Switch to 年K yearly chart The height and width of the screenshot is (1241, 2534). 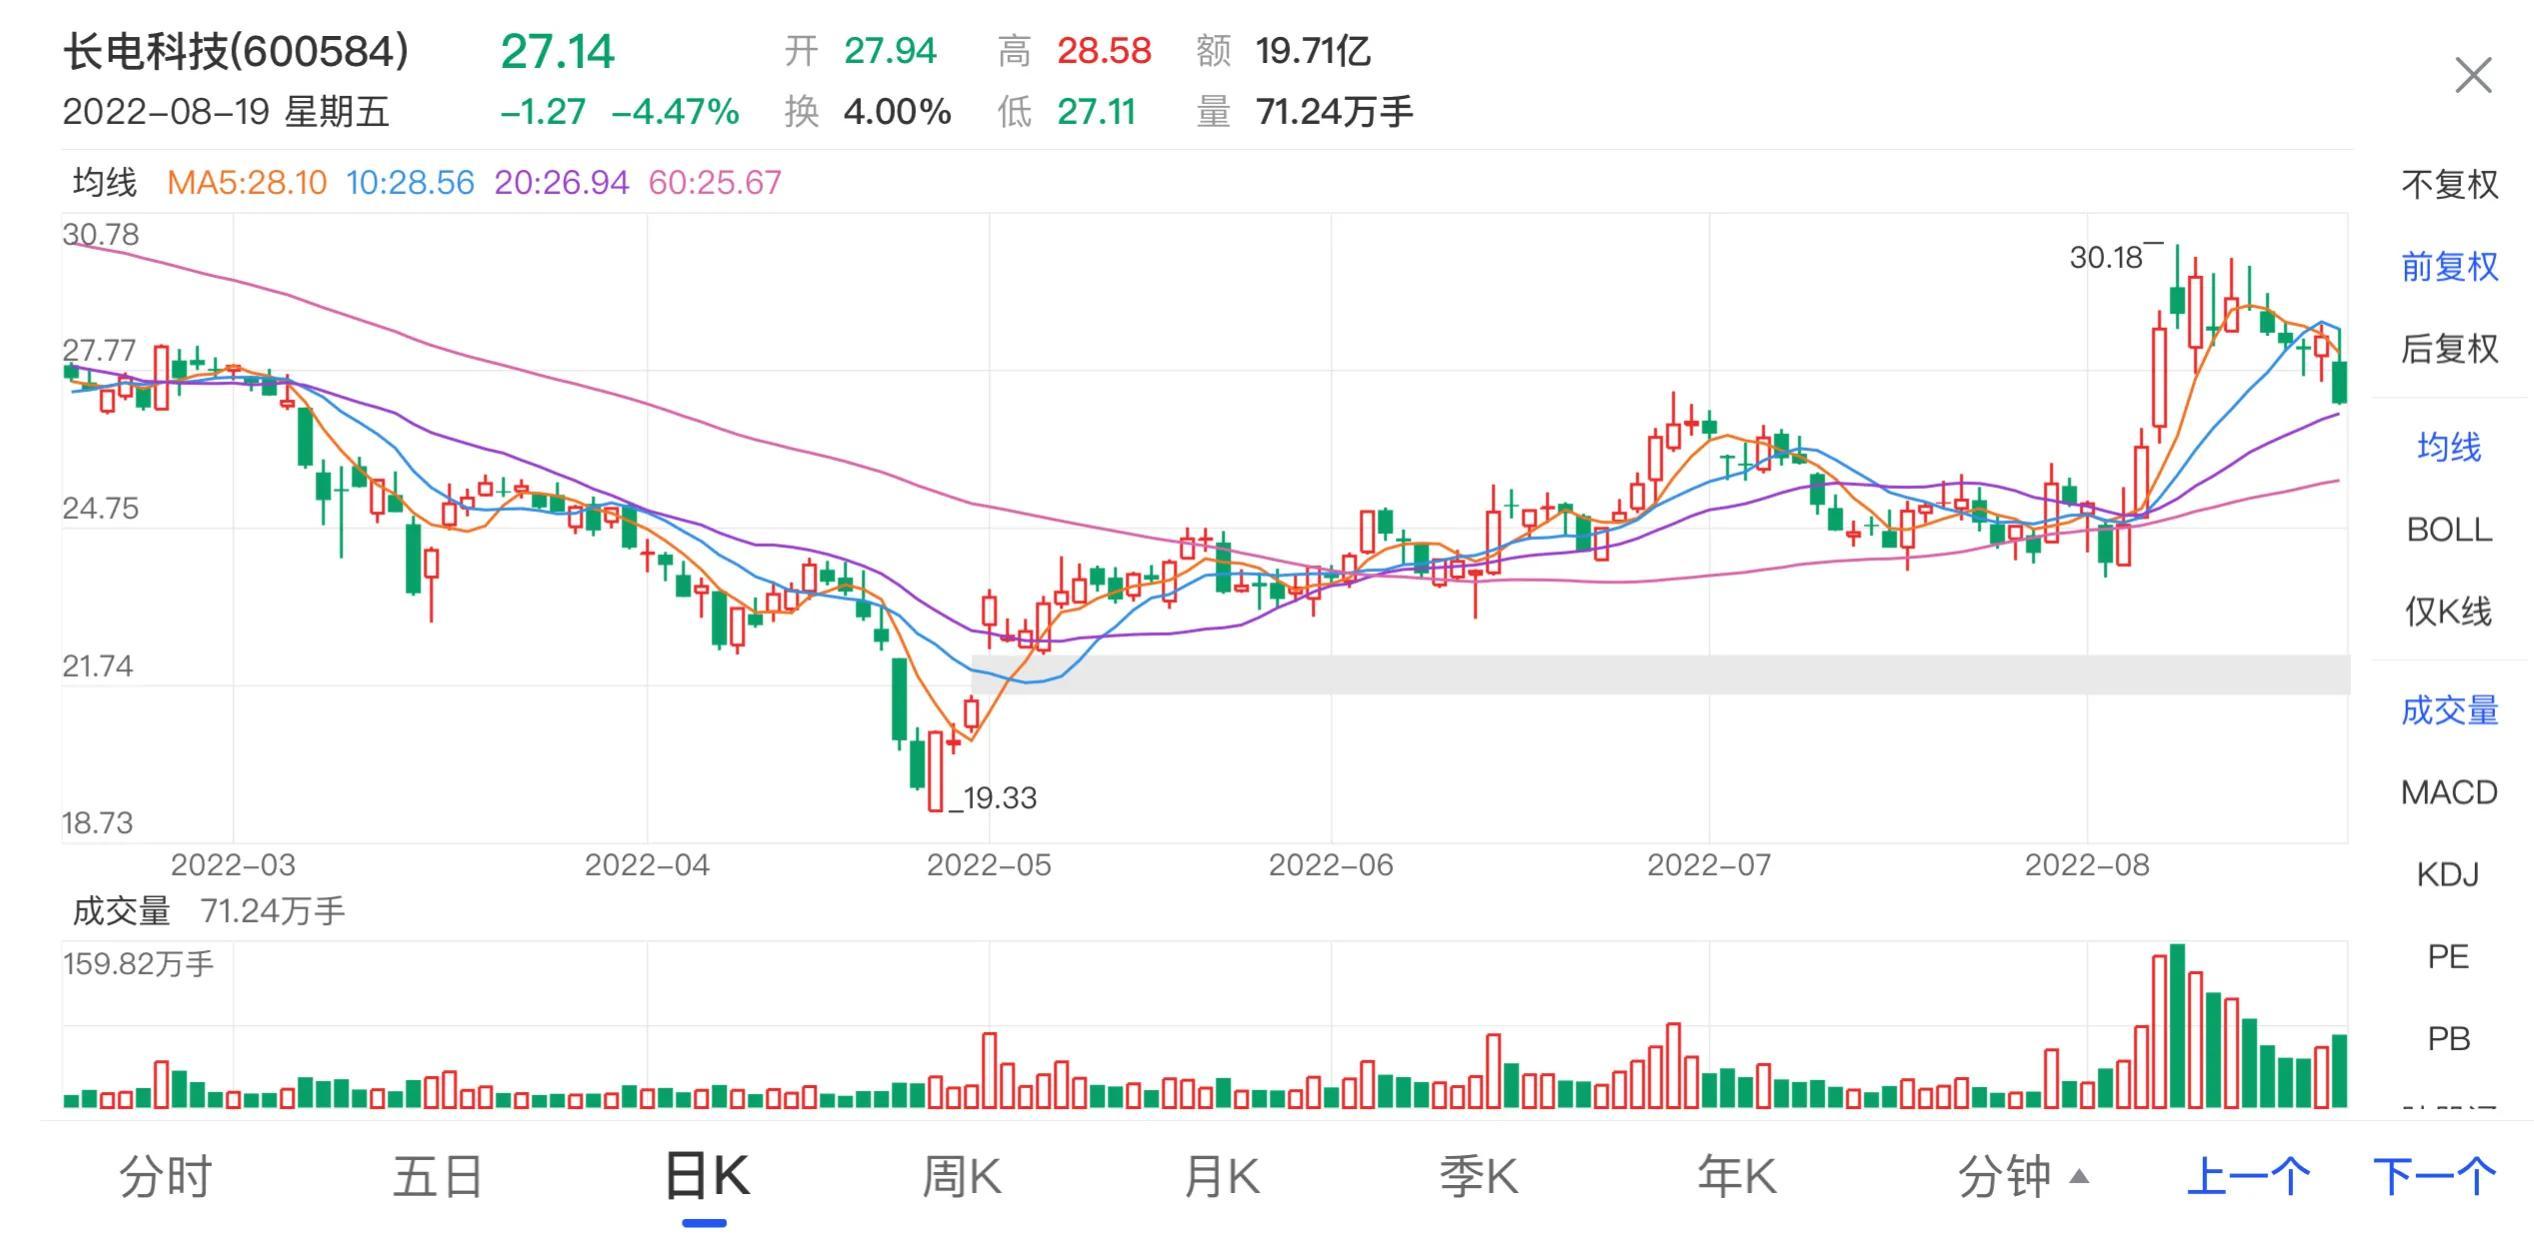pyautogui.click(x=1737, y=1176)
